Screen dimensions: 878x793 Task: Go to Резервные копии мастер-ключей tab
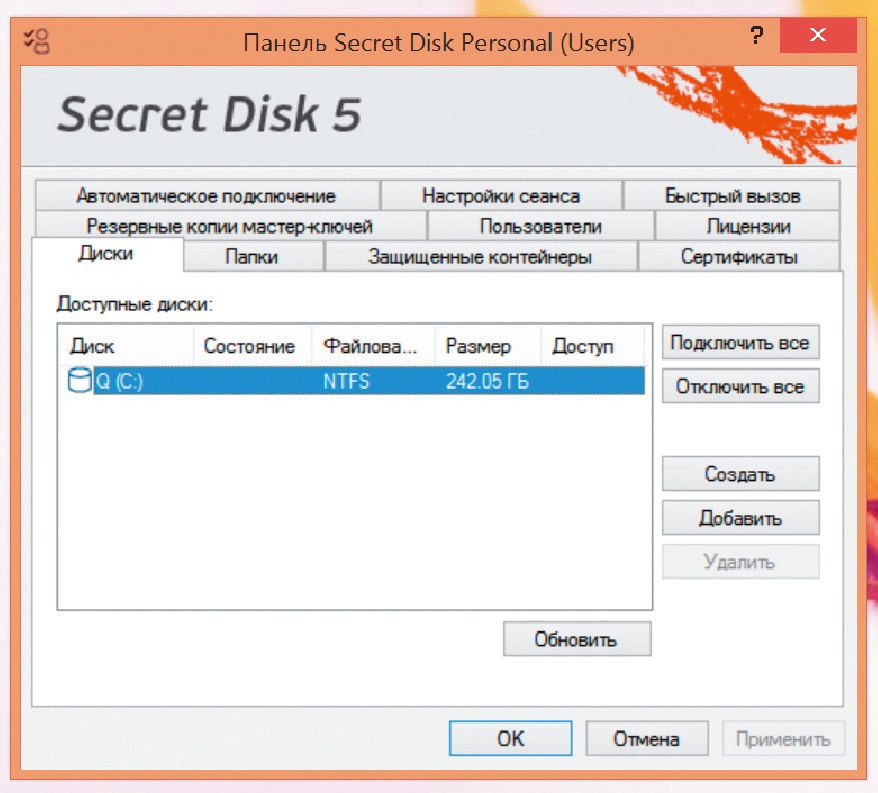229,226
